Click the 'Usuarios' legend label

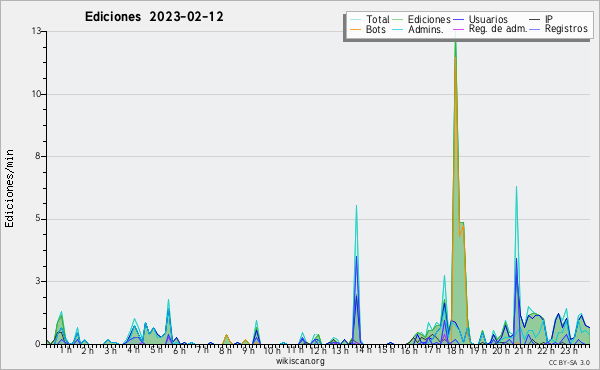point(488,19)
